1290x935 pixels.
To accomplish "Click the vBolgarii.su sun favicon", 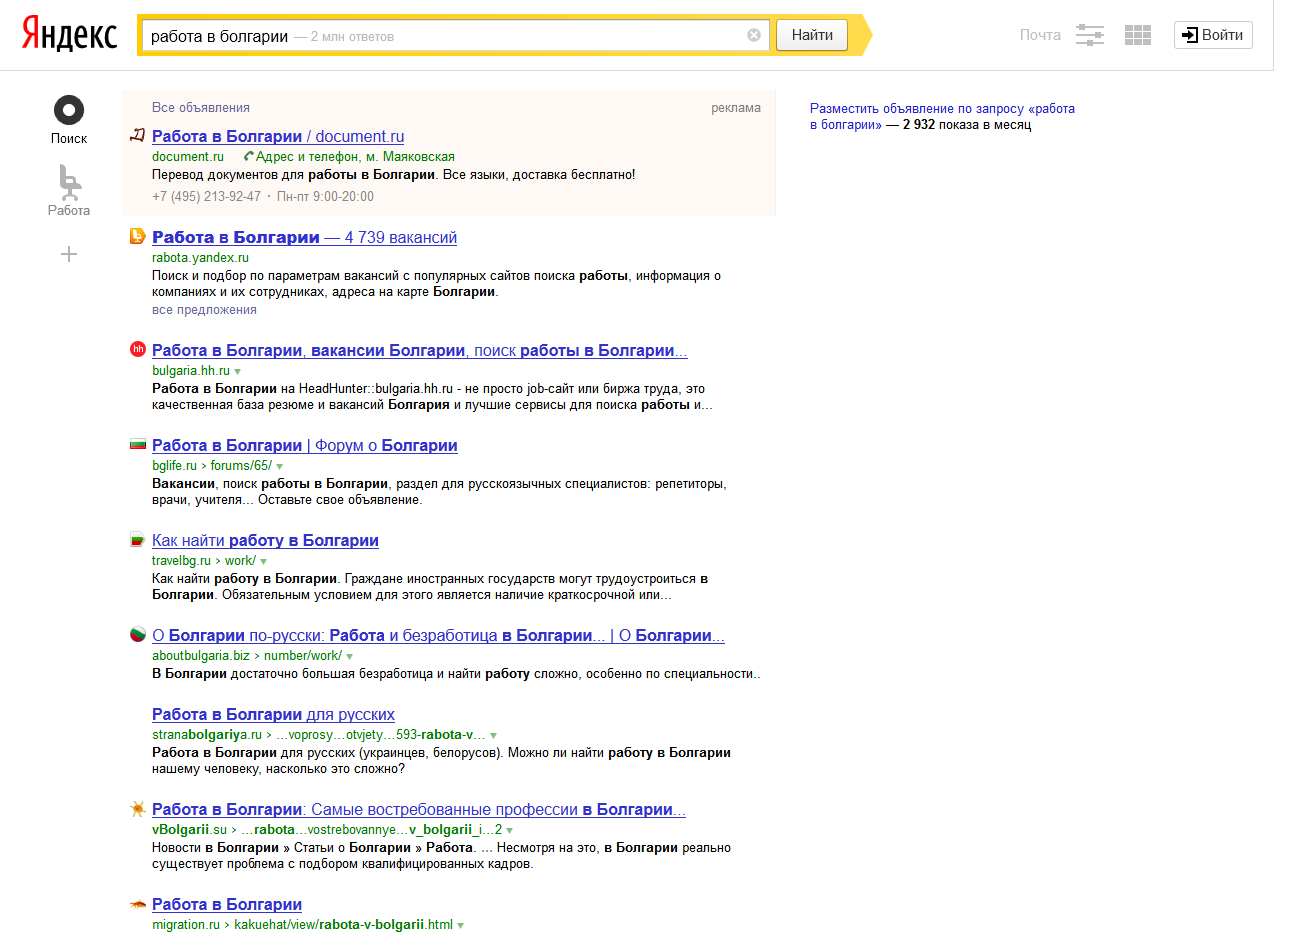I will tap(138, 808).
